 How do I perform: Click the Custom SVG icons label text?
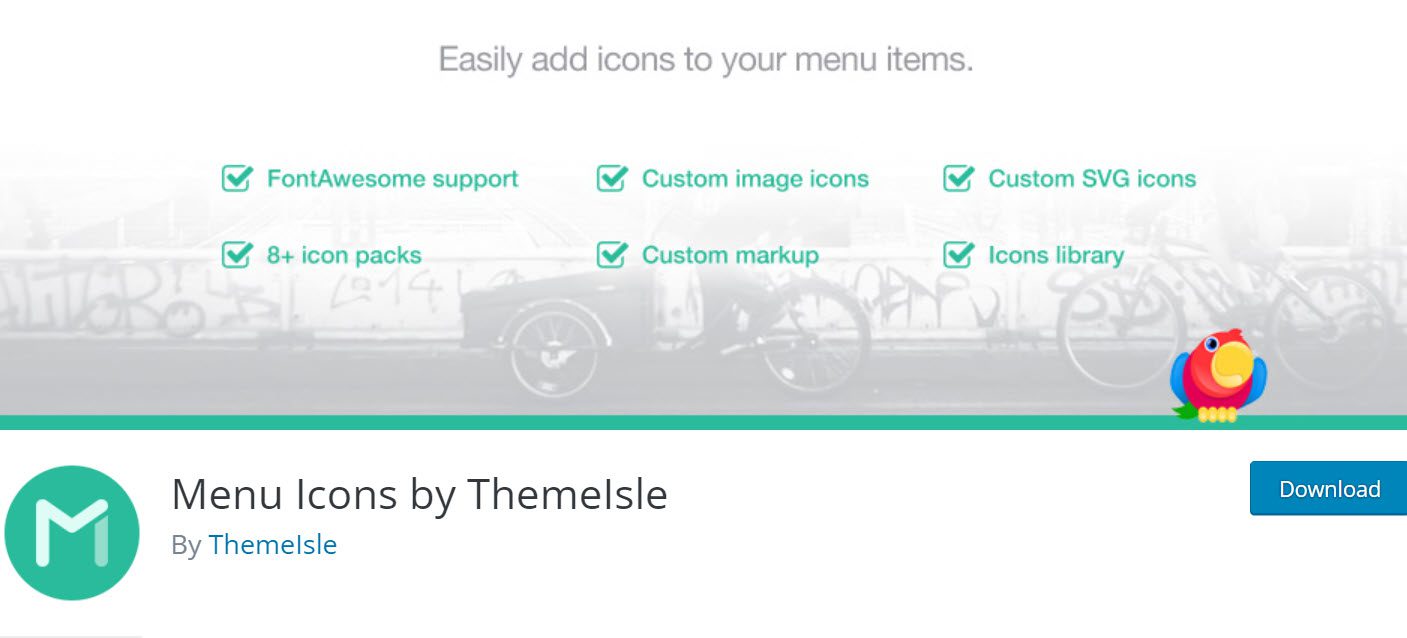[x=1092, y=179]
